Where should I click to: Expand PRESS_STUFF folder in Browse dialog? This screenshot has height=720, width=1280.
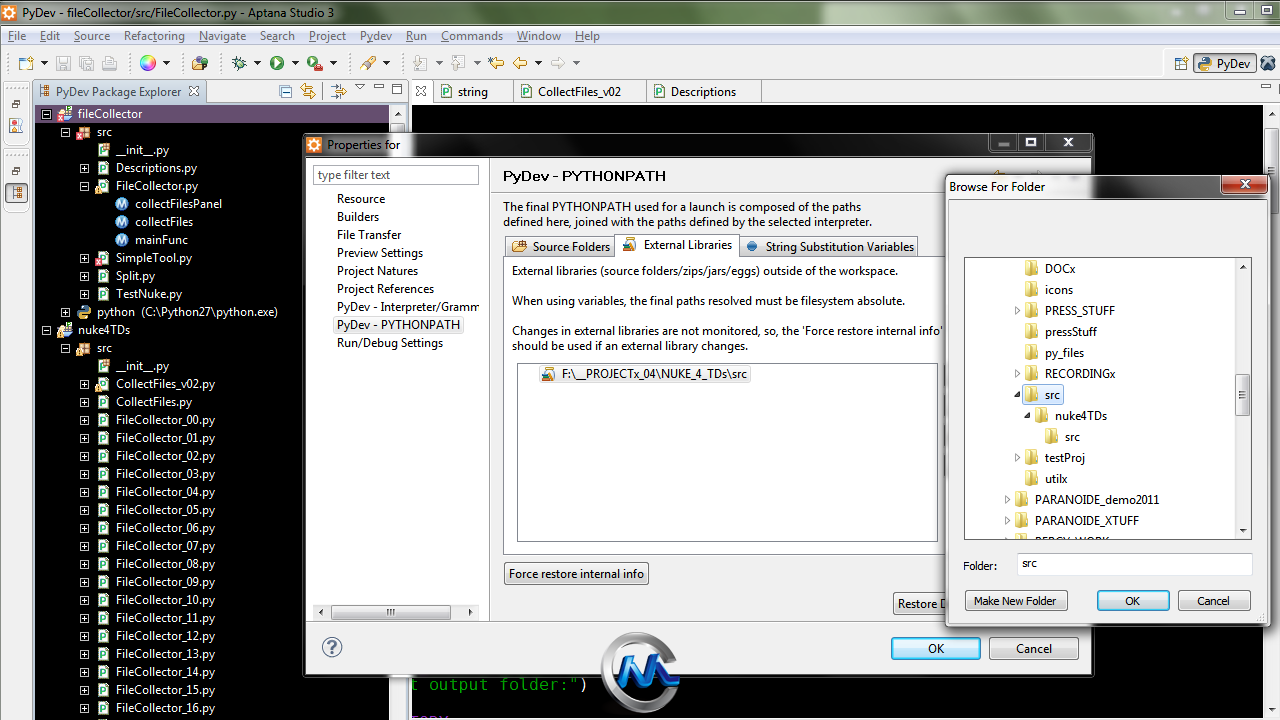tap(1018, 311)
